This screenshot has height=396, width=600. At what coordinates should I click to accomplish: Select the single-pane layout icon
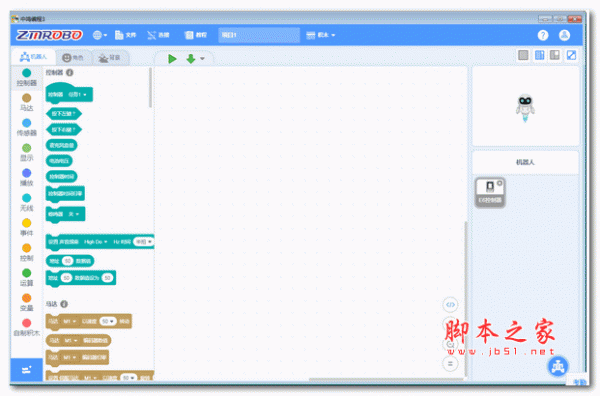coord(523,55)
